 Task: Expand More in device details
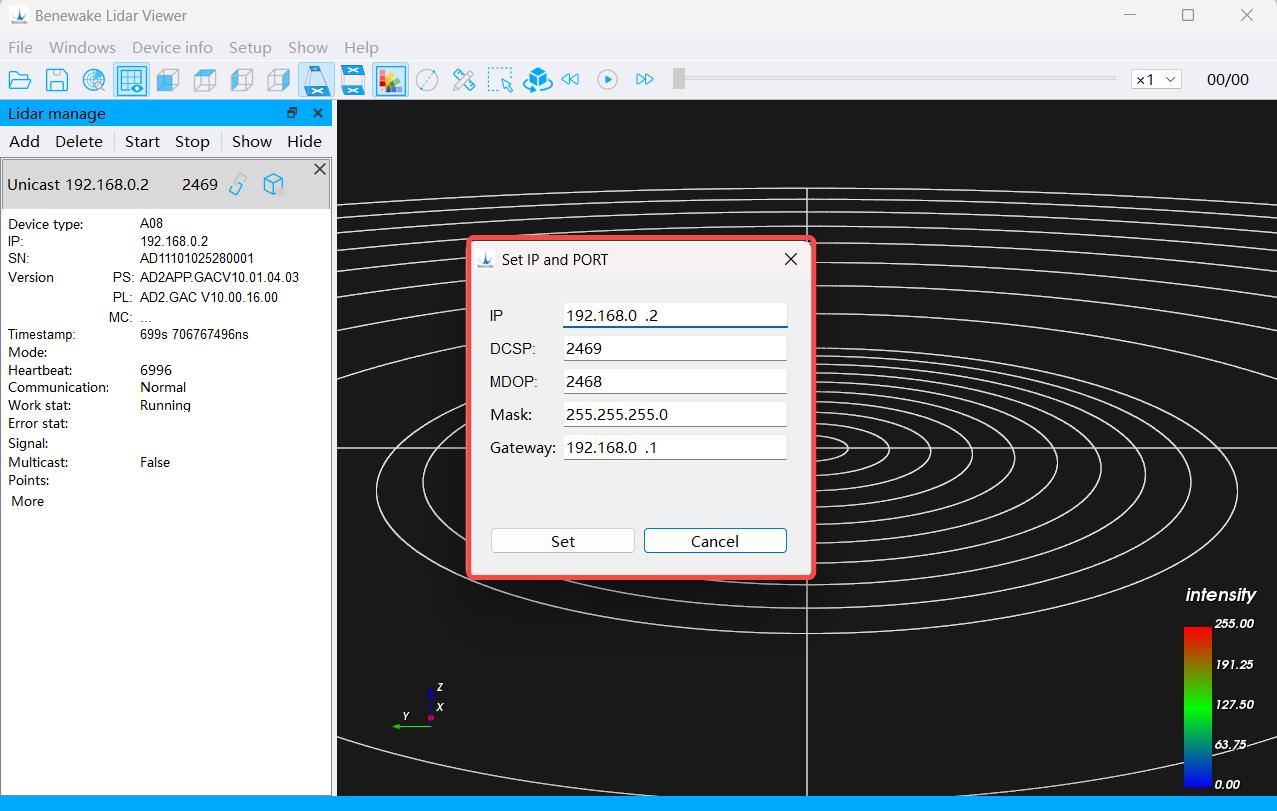tap(28, 501)
